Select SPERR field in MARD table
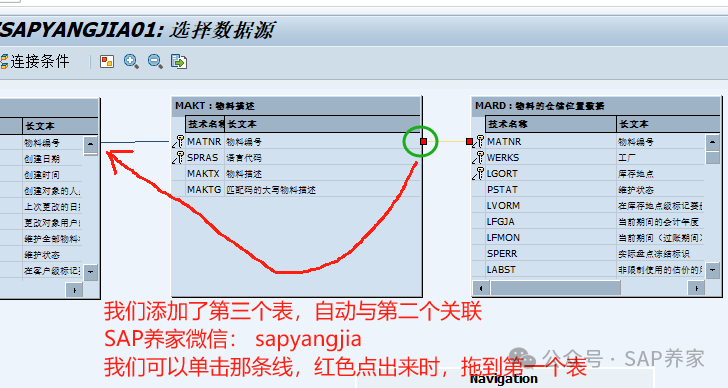Image resolution: width=728 pixels, height=388 pixels. point(502,254)
